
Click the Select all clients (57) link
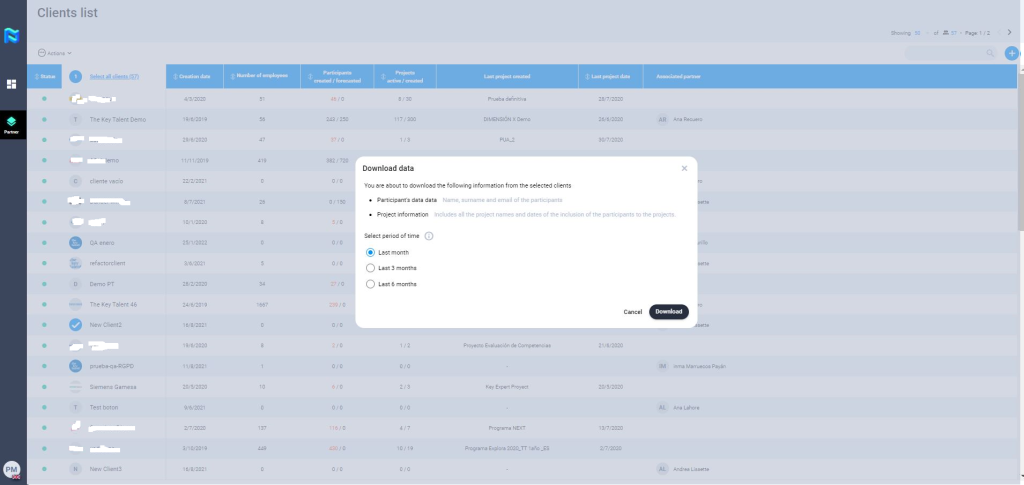click(114, 77)
